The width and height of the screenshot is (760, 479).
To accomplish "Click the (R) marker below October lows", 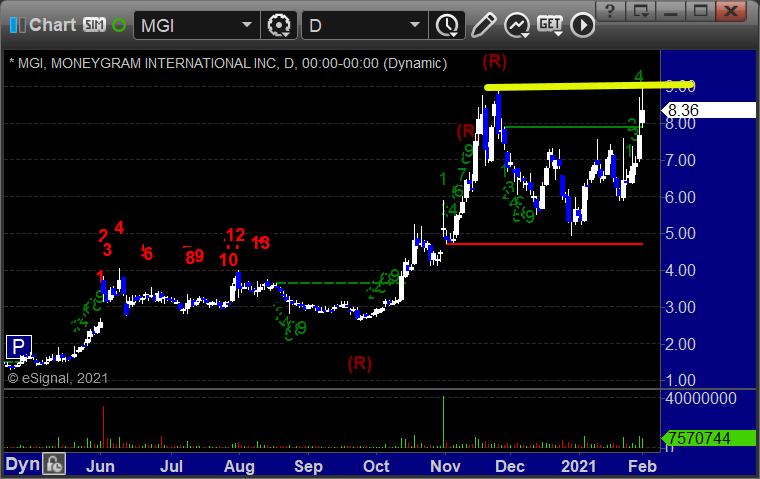I will click(x=360, y=363).
